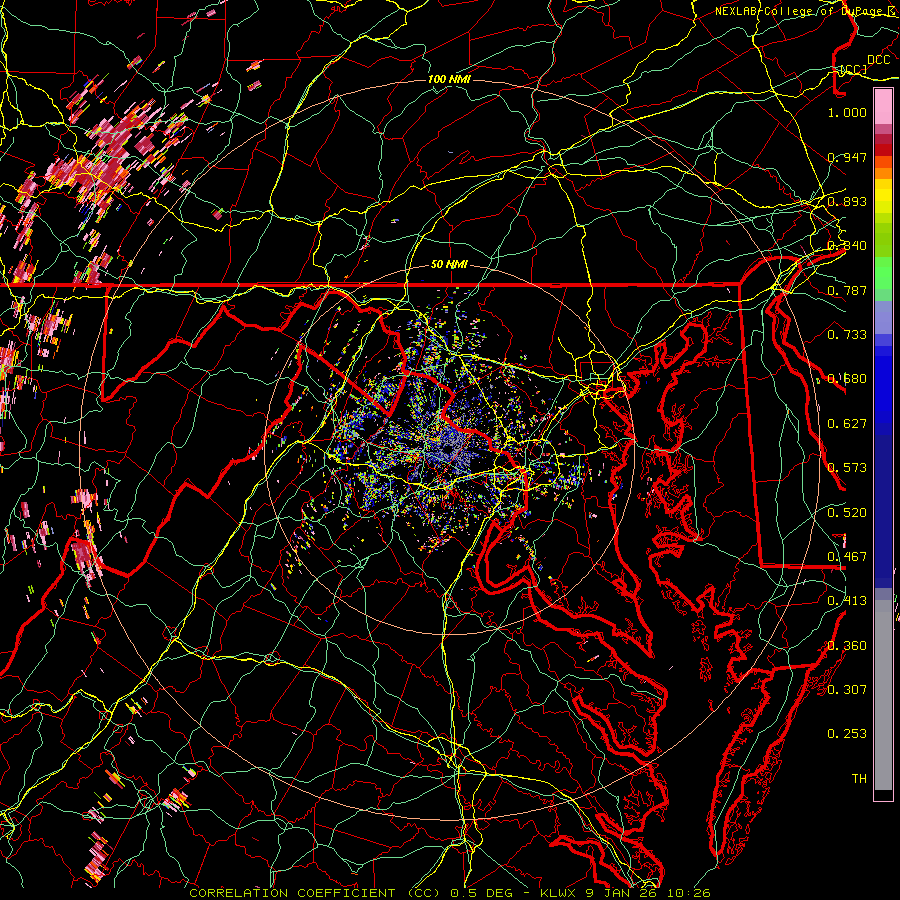Click the 0.413 legend value
900x900 pixels.
click(x=847, y=601)
